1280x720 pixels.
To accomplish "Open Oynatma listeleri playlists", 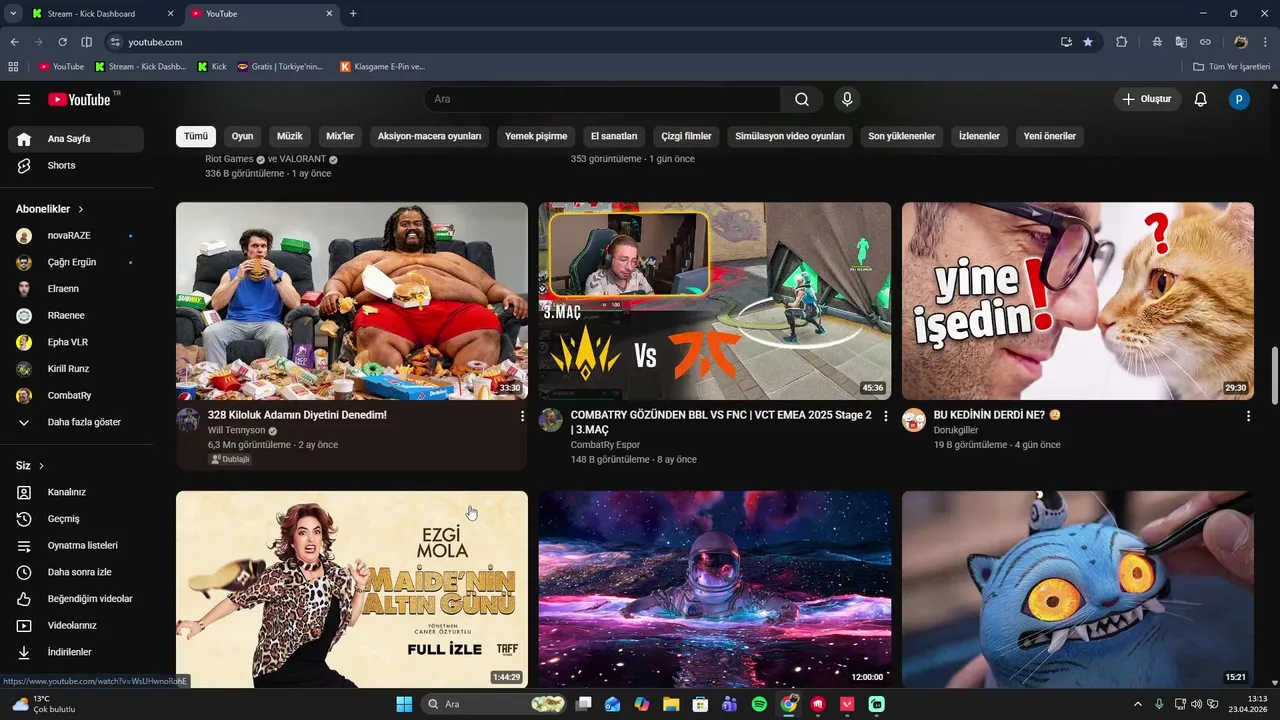I will [x=76, y=545].
